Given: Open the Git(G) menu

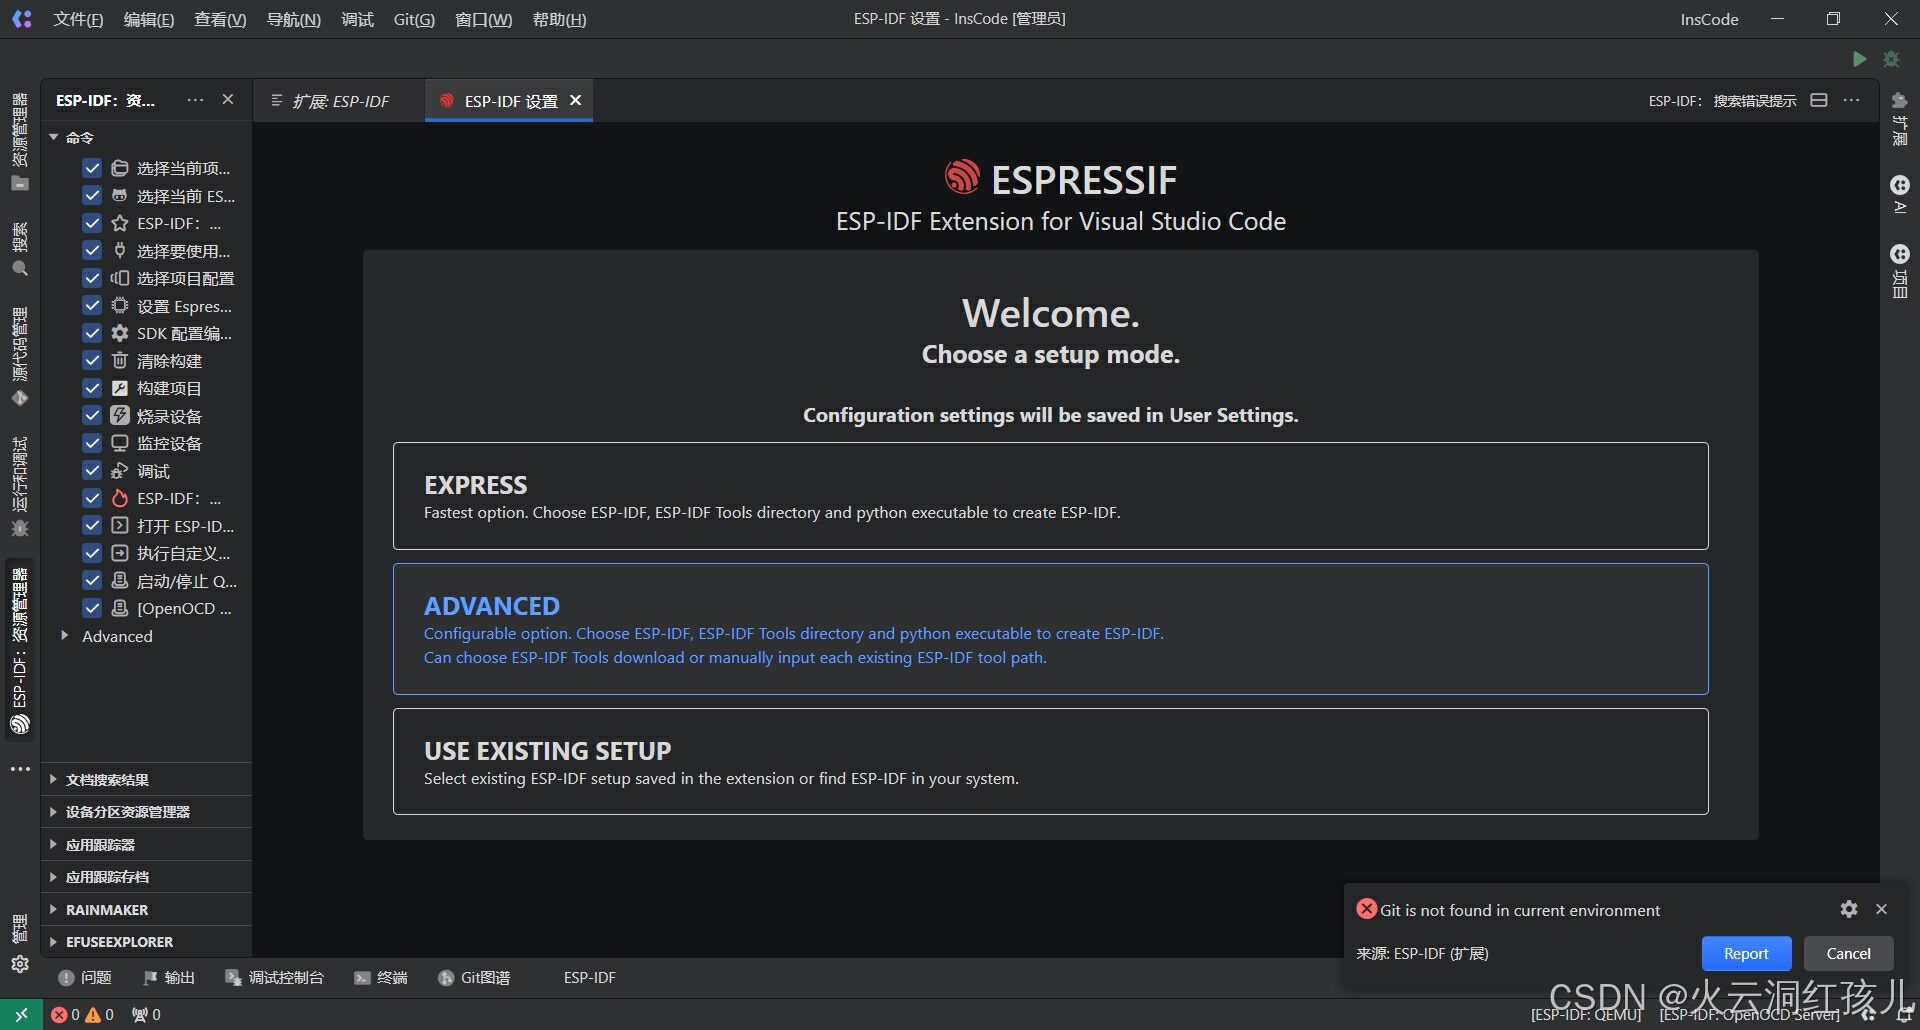Looking at the screenshot, I should point(414,19).
